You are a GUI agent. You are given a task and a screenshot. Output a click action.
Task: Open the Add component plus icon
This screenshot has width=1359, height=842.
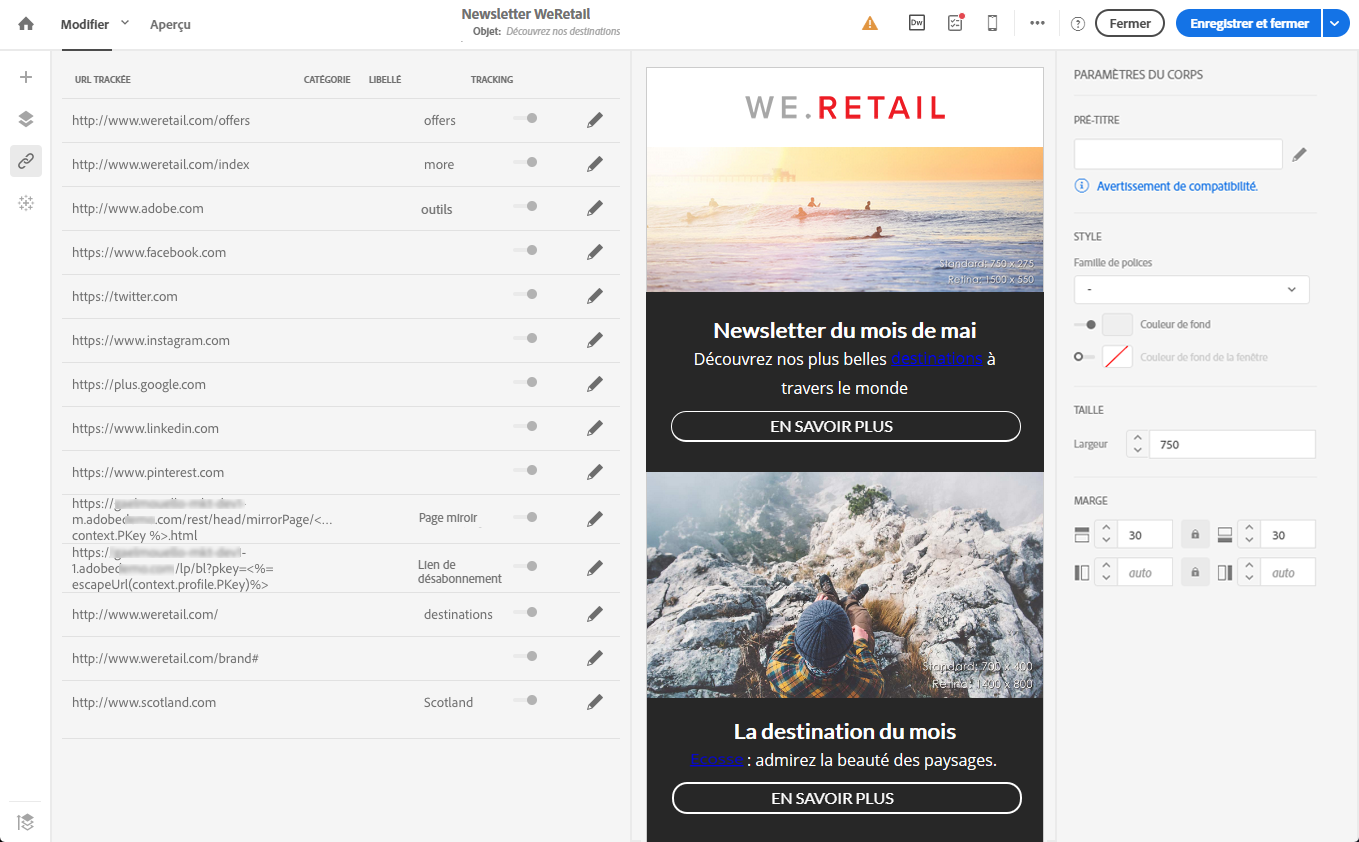click(26, 77)
